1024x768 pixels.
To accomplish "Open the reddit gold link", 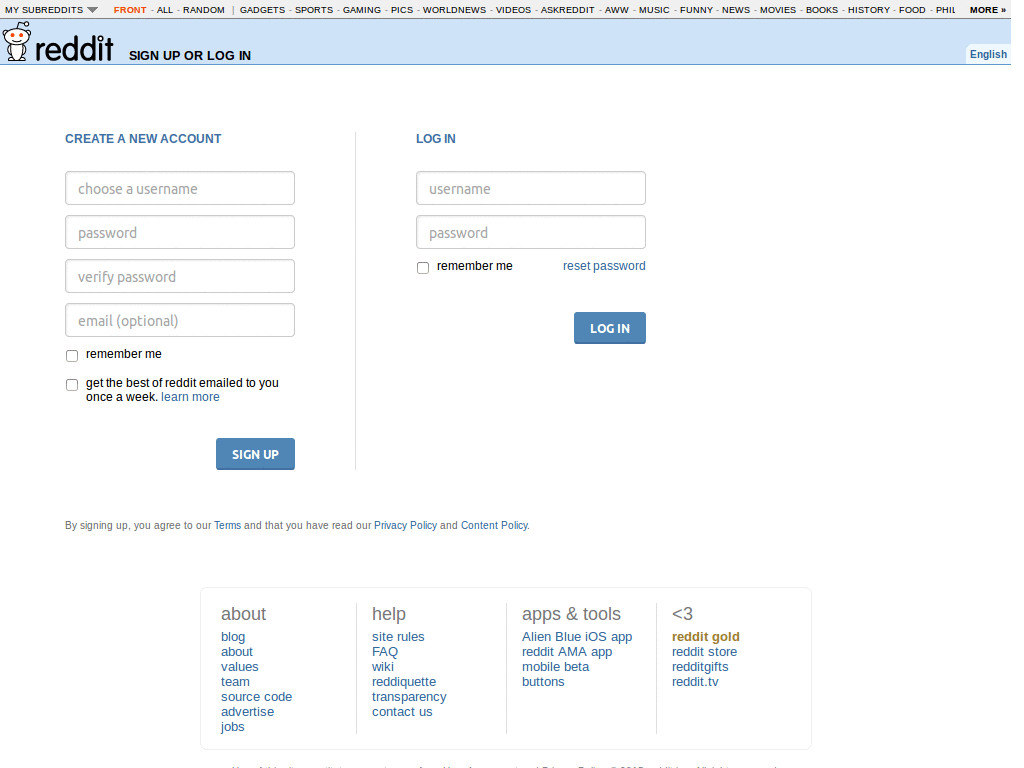I will 705,637.
